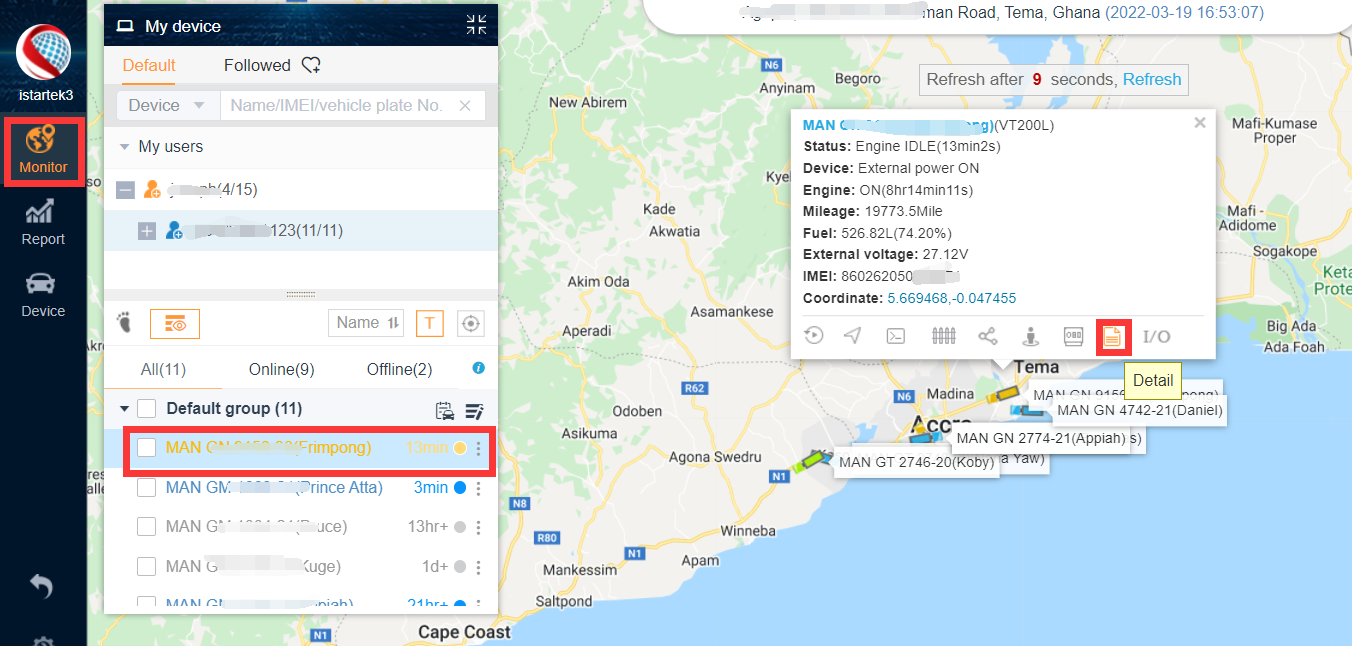Switch to the Followed tab
The image size is (1352, 646).
pos(257,65)
